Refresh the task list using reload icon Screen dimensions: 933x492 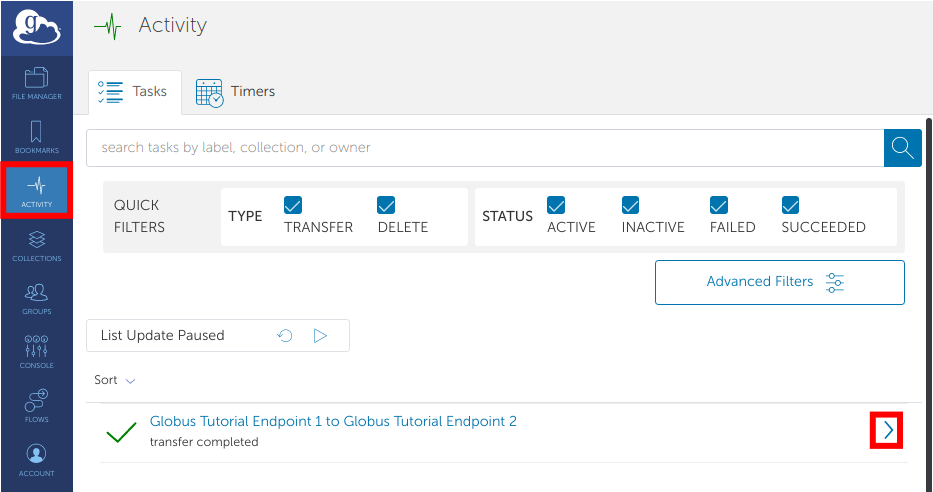pyautogui.click(x=285, y=336)
